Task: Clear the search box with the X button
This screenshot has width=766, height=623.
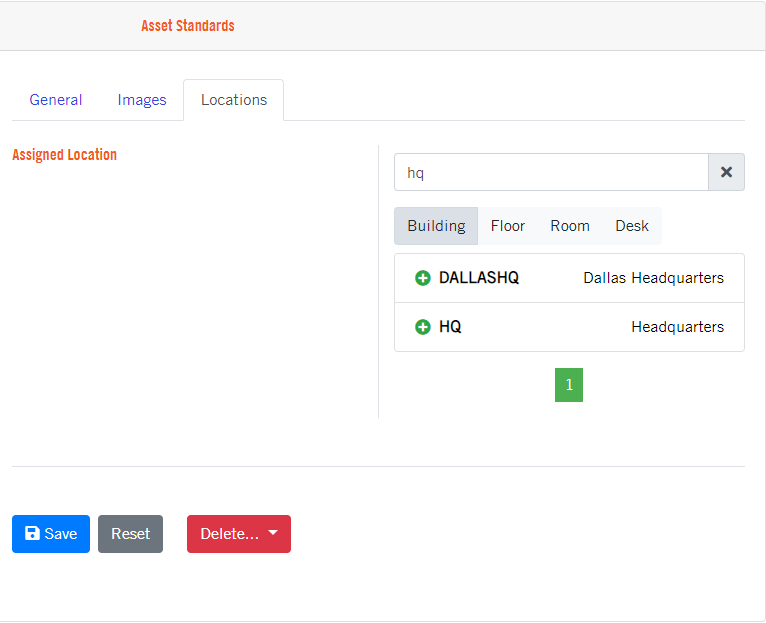Action: tap(726, 172)
